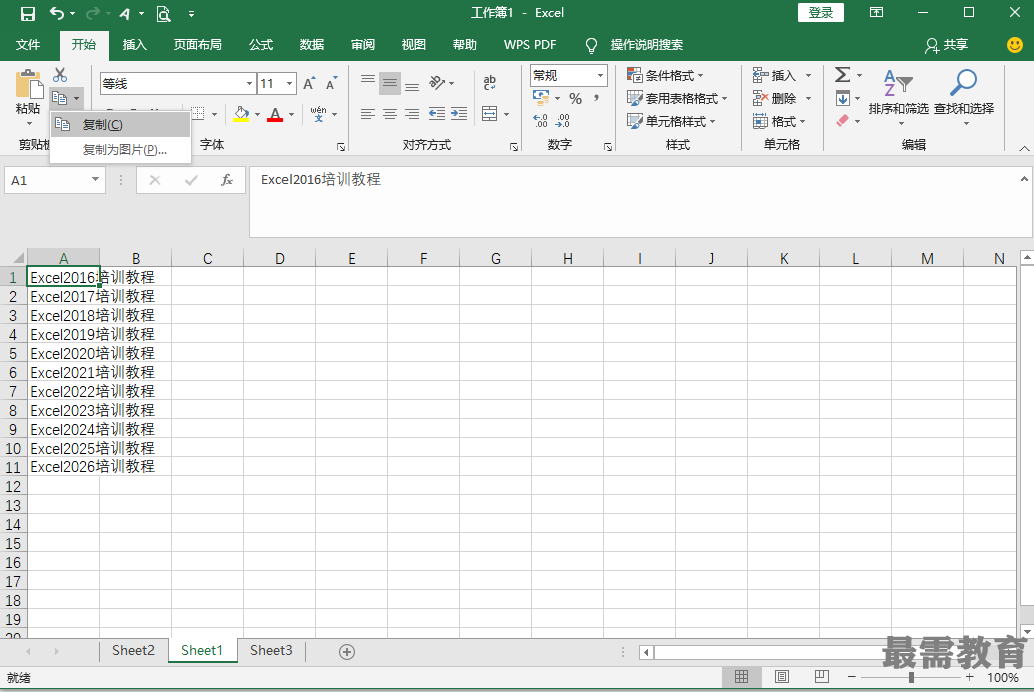Viewport: 1034px width, 692px height.
Task: Click the Merge and Center icon
Action: coord(489,114)
